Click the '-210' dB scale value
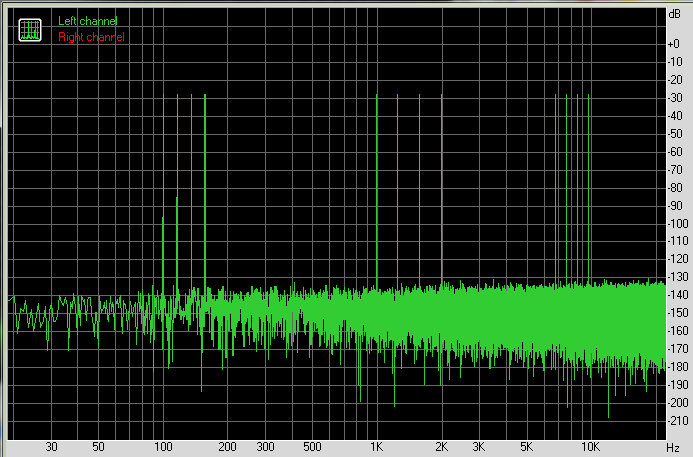This screenshot has width=693, height=457. coord(678,420)
